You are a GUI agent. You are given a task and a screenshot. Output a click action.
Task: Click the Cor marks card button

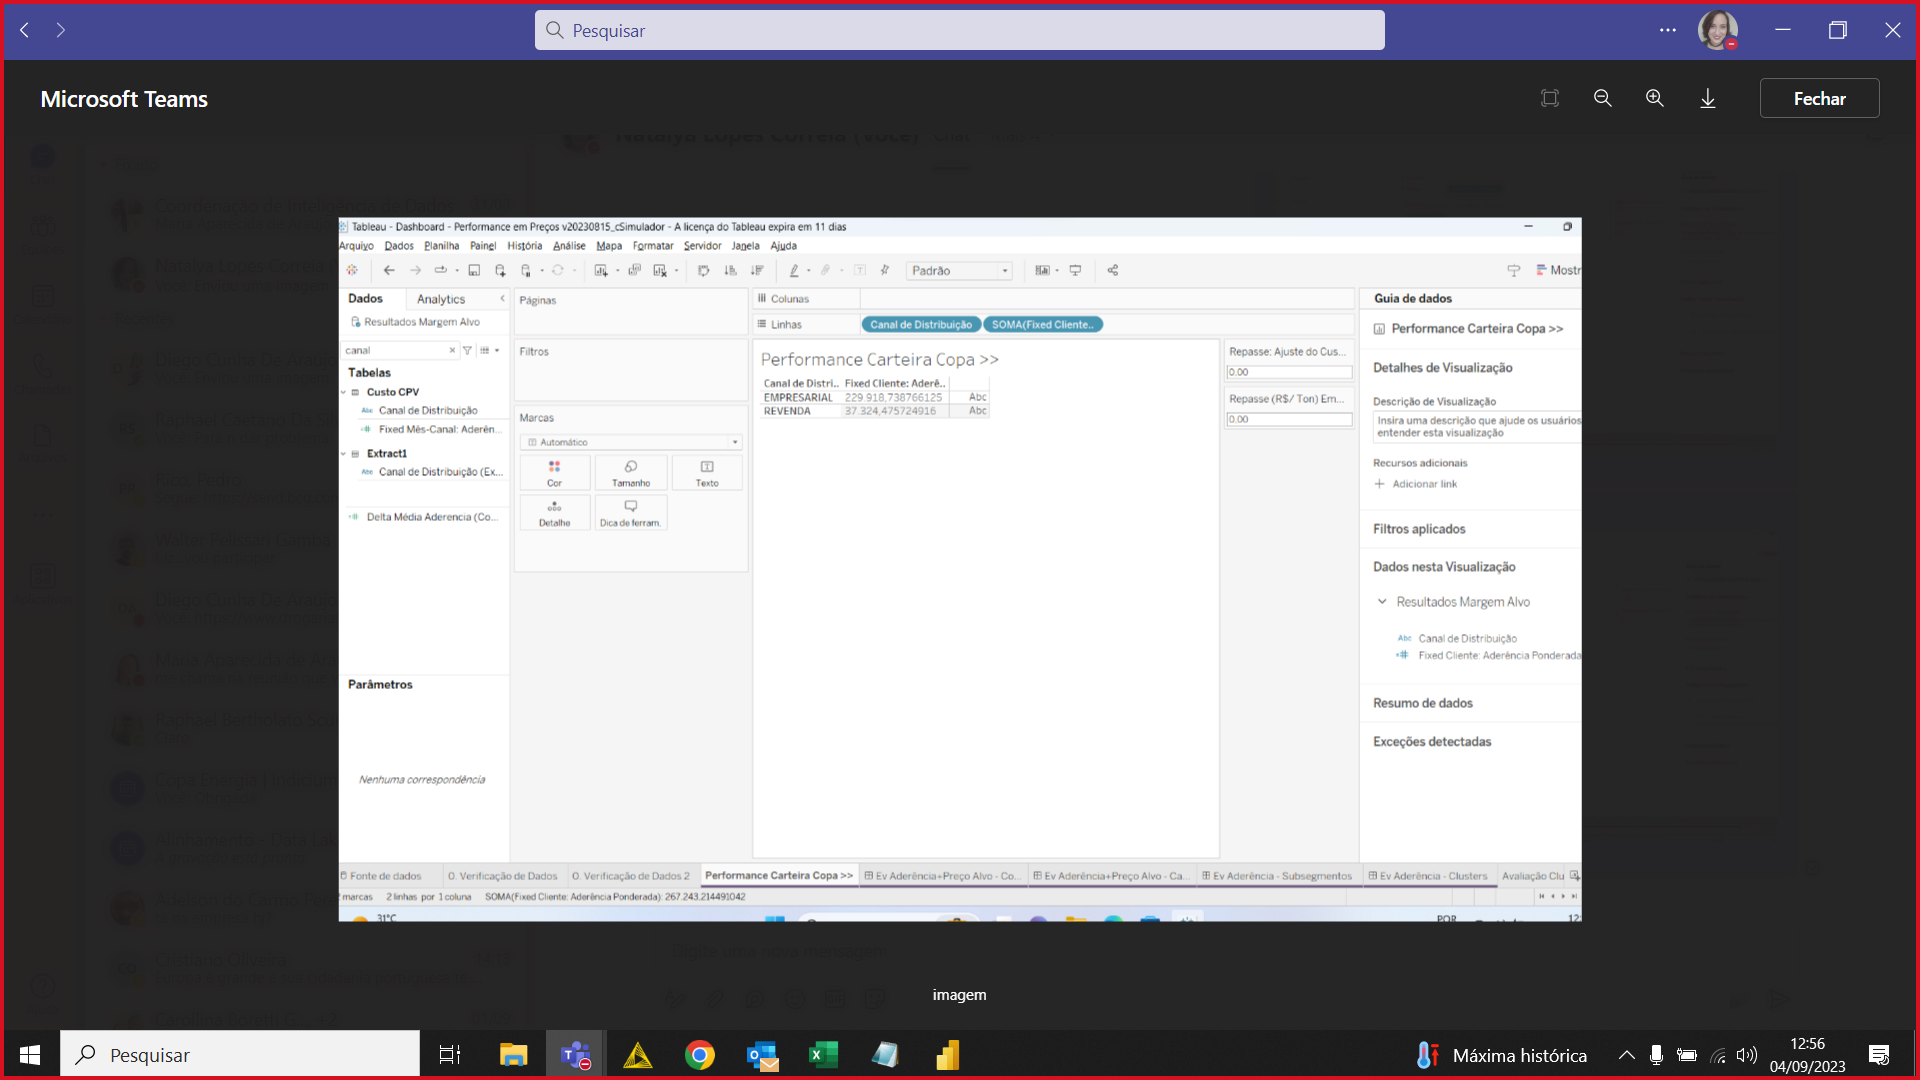pyautogui.click(x=554, y=473)
